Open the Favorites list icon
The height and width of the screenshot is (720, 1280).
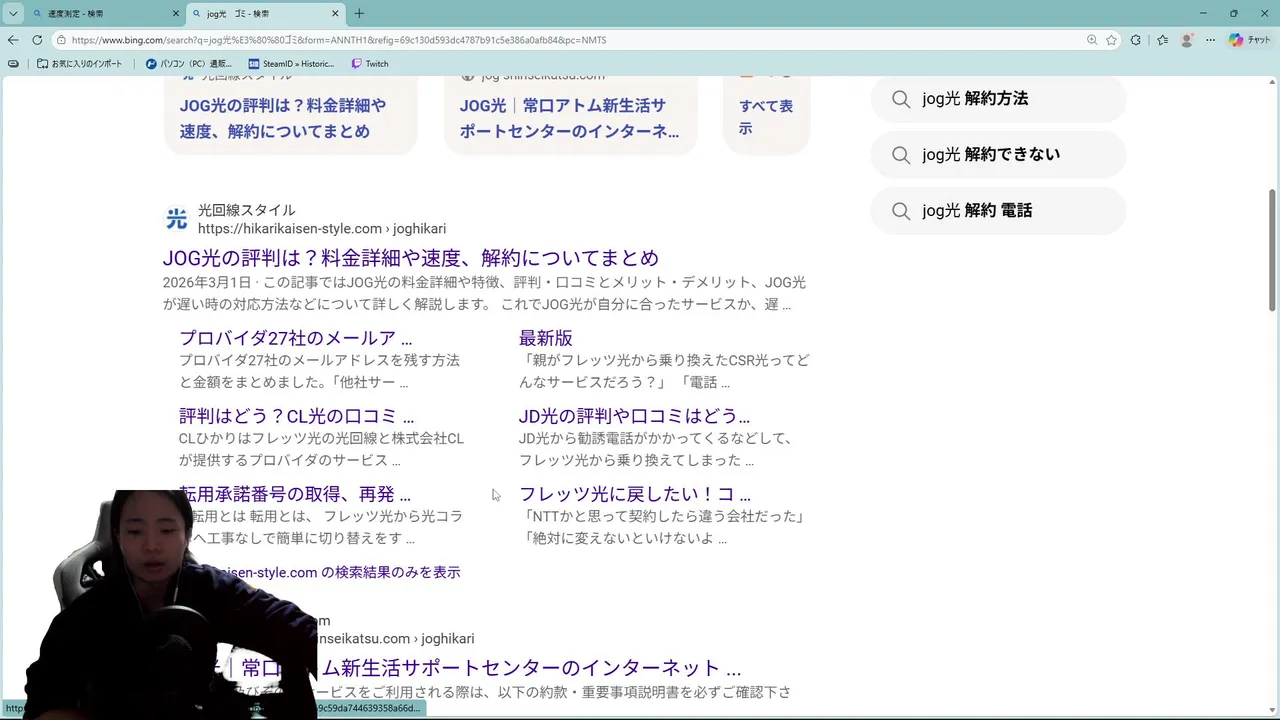coord(1162,40)
